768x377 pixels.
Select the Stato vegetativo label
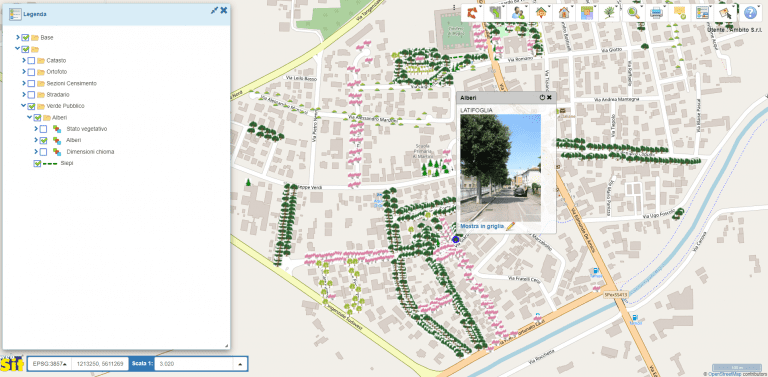(x=87, y=129)
